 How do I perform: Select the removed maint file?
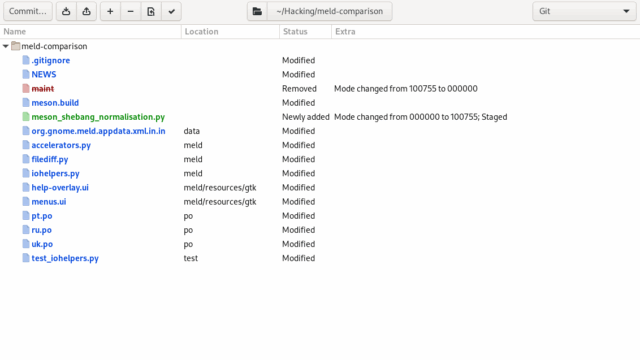(x=42, y=89)
